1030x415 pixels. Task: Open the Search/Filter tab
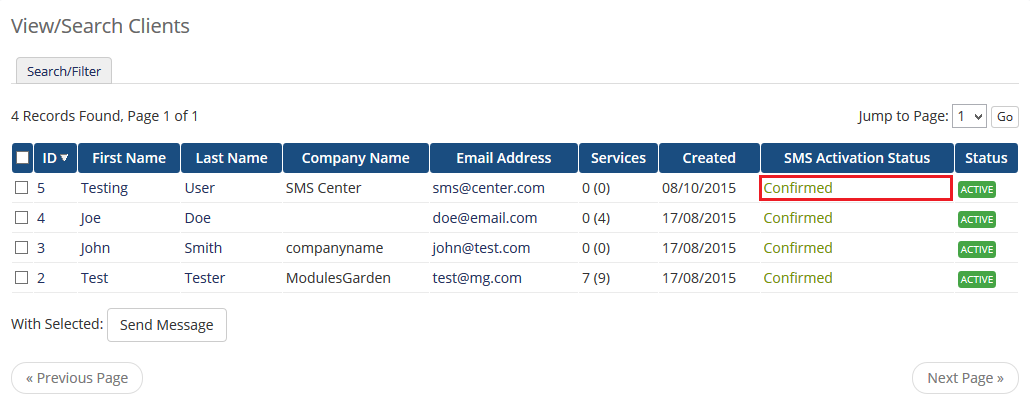click(64, 71)
